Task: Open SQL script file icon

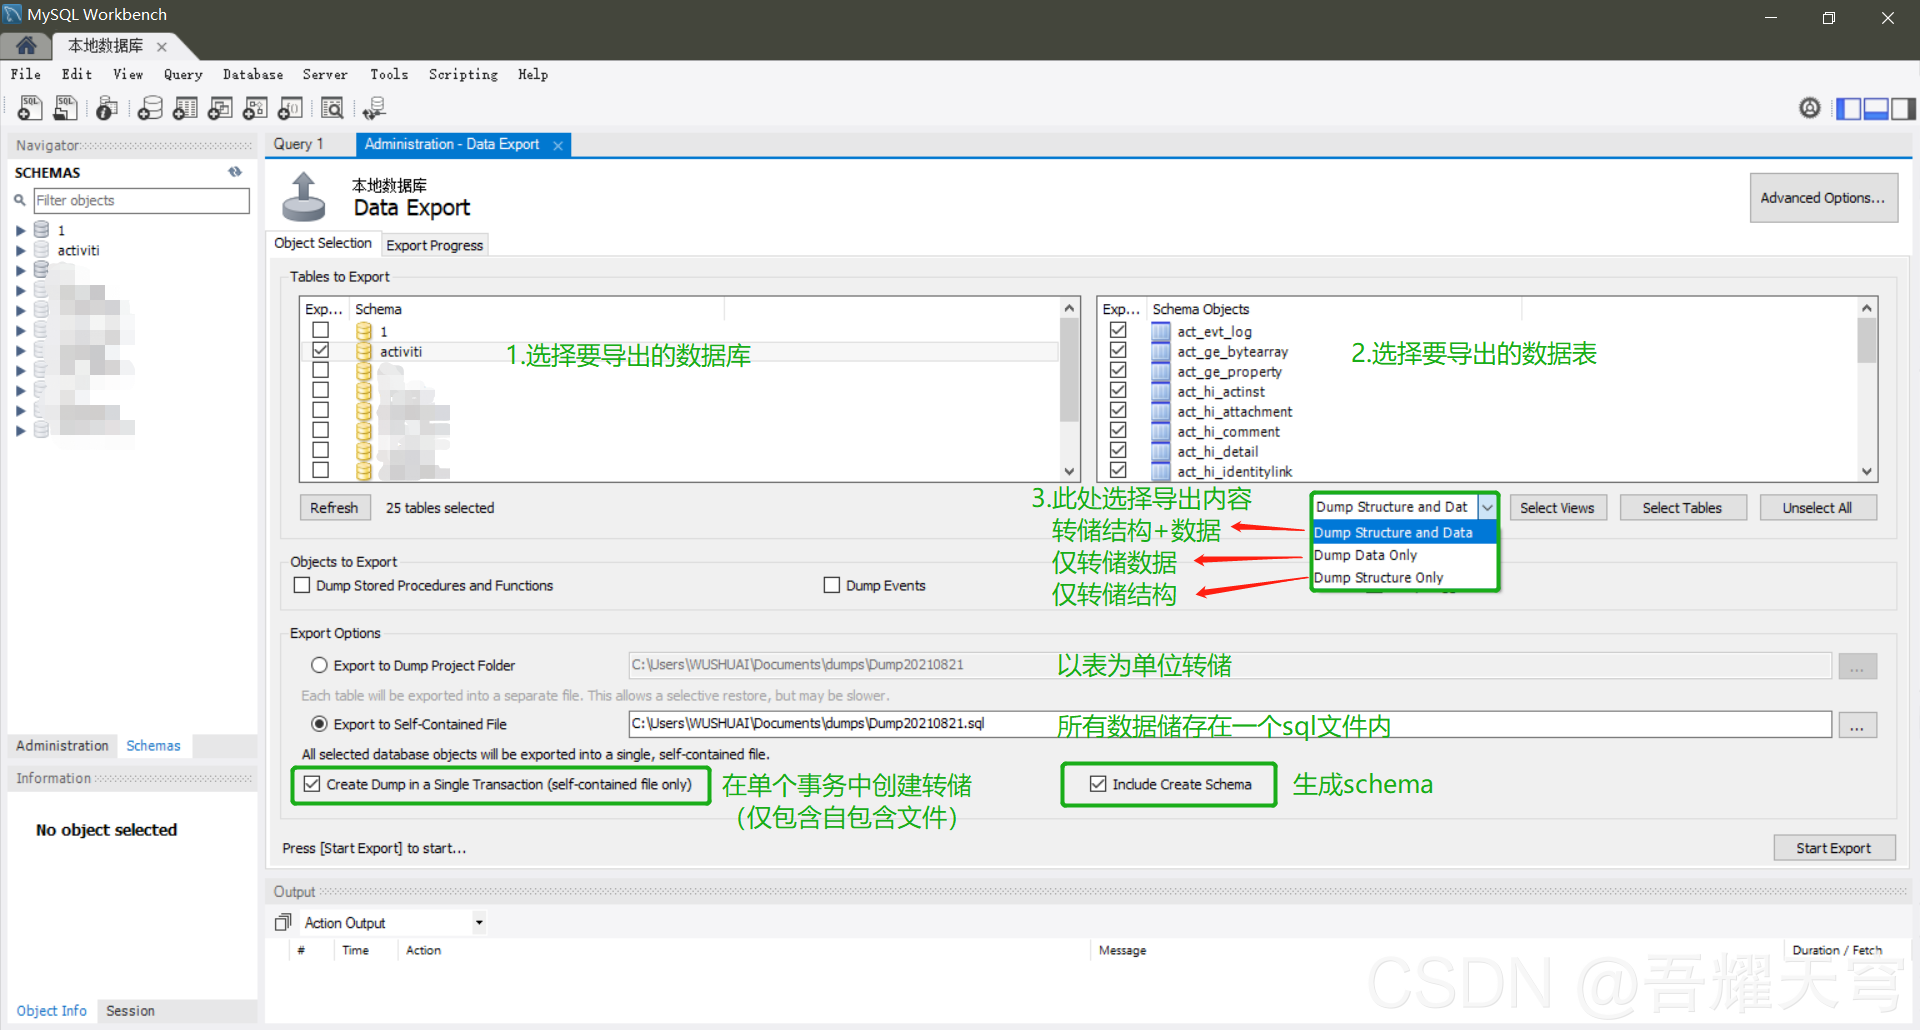Action: click(66, 108)
